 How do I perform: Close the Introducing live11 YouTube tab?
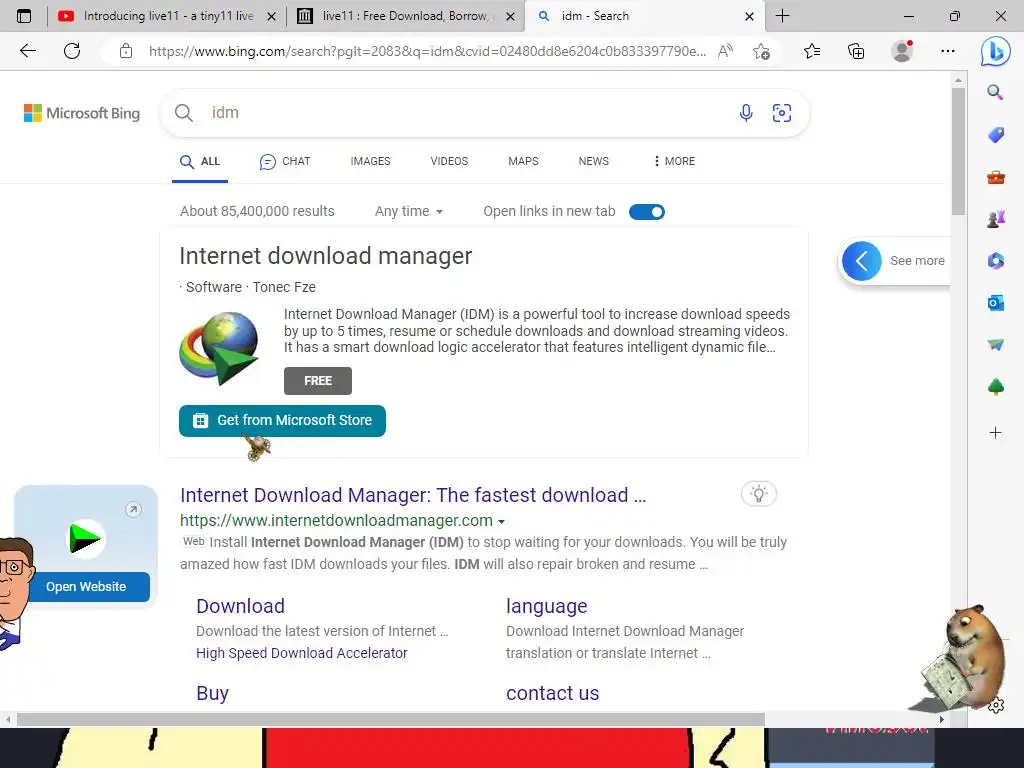pos(272,17)
